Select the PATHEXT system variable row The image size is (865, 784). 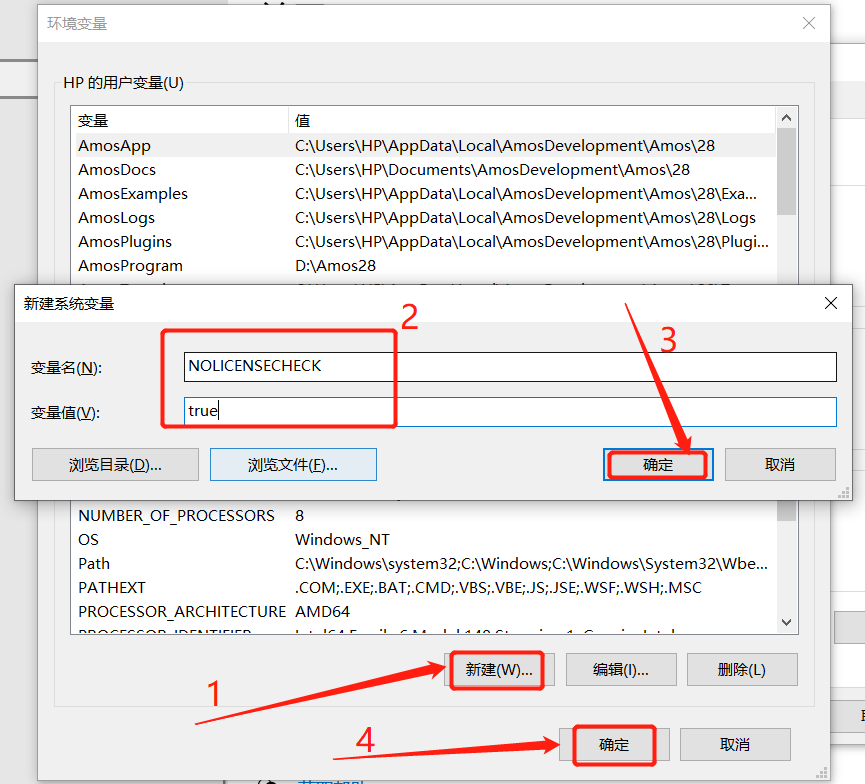point(424,588)
